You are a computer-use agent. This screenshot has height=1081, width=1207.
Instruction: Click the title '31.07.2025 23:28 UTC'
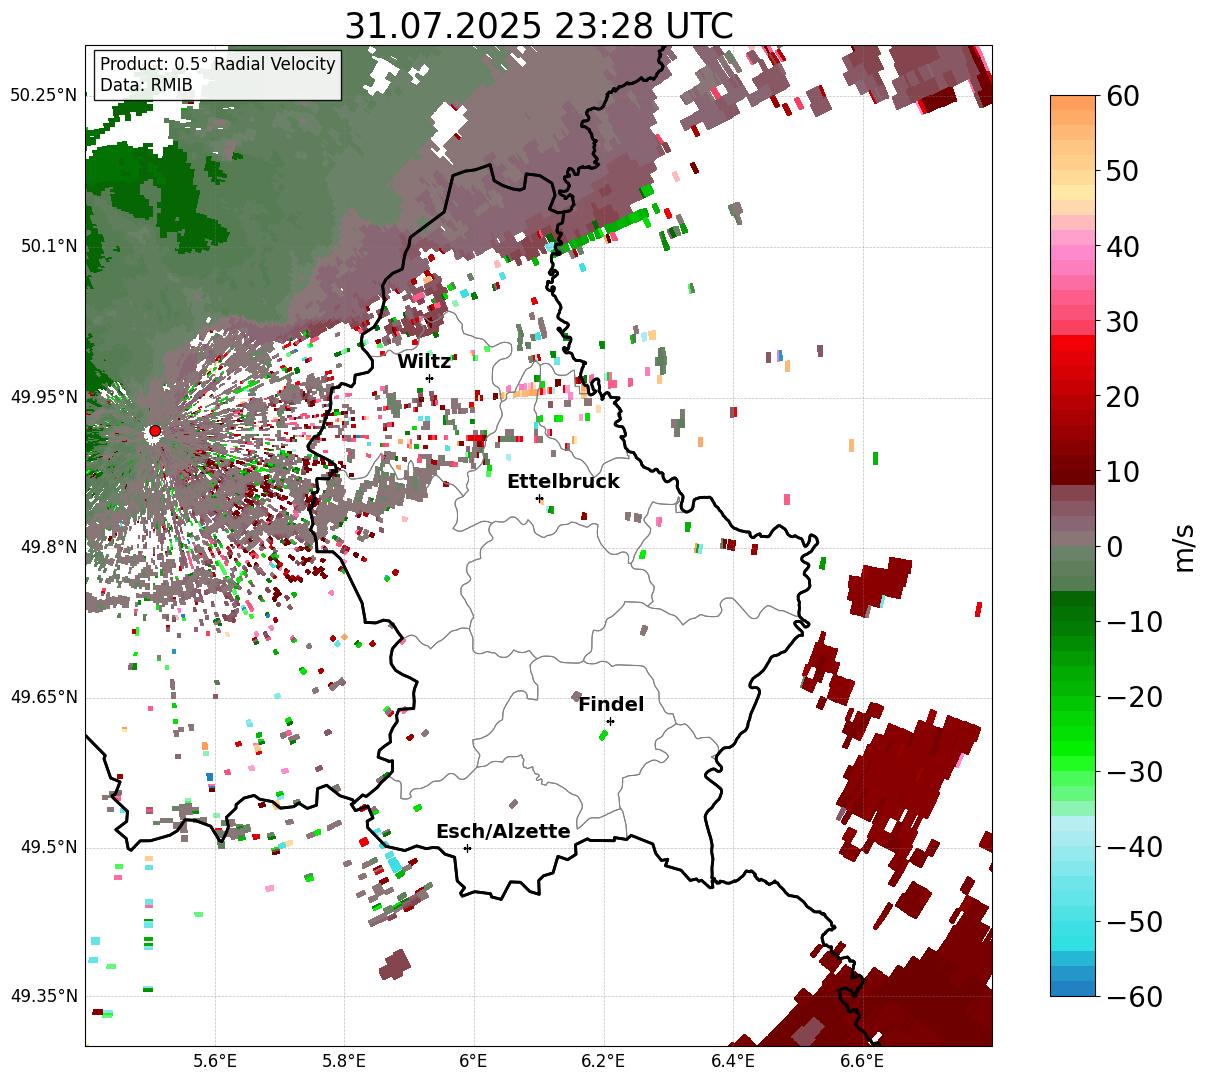[538, 25]
